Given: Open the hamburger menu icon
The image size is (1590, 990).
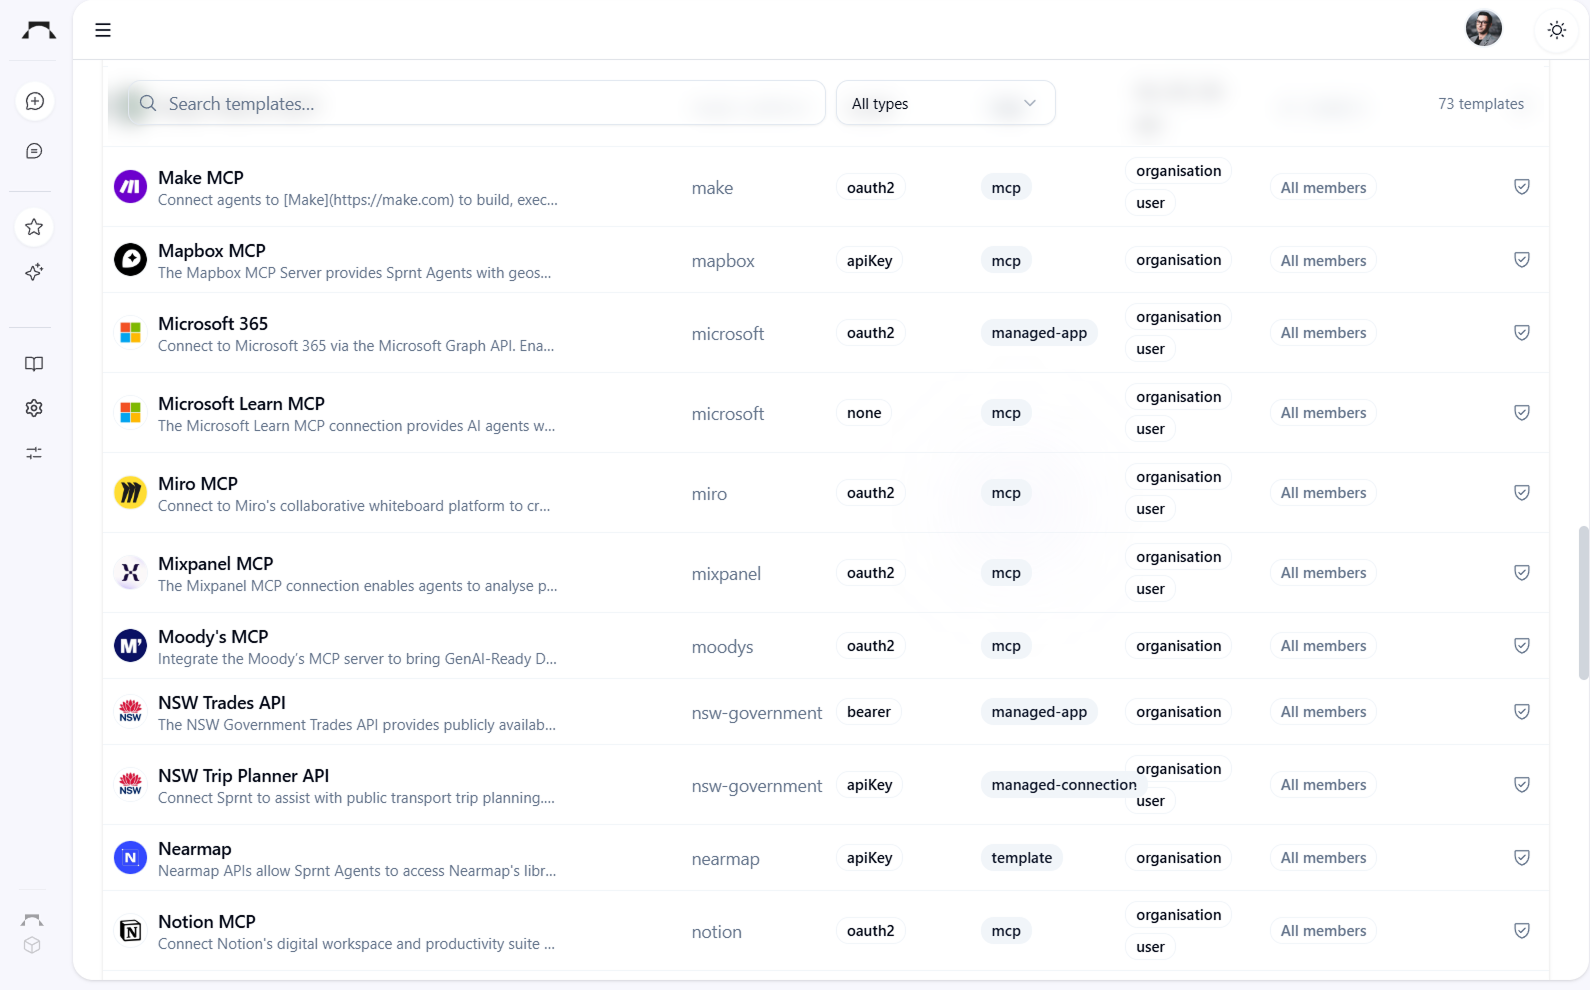Looking at the screenshot, I should (x=103, y=30).
